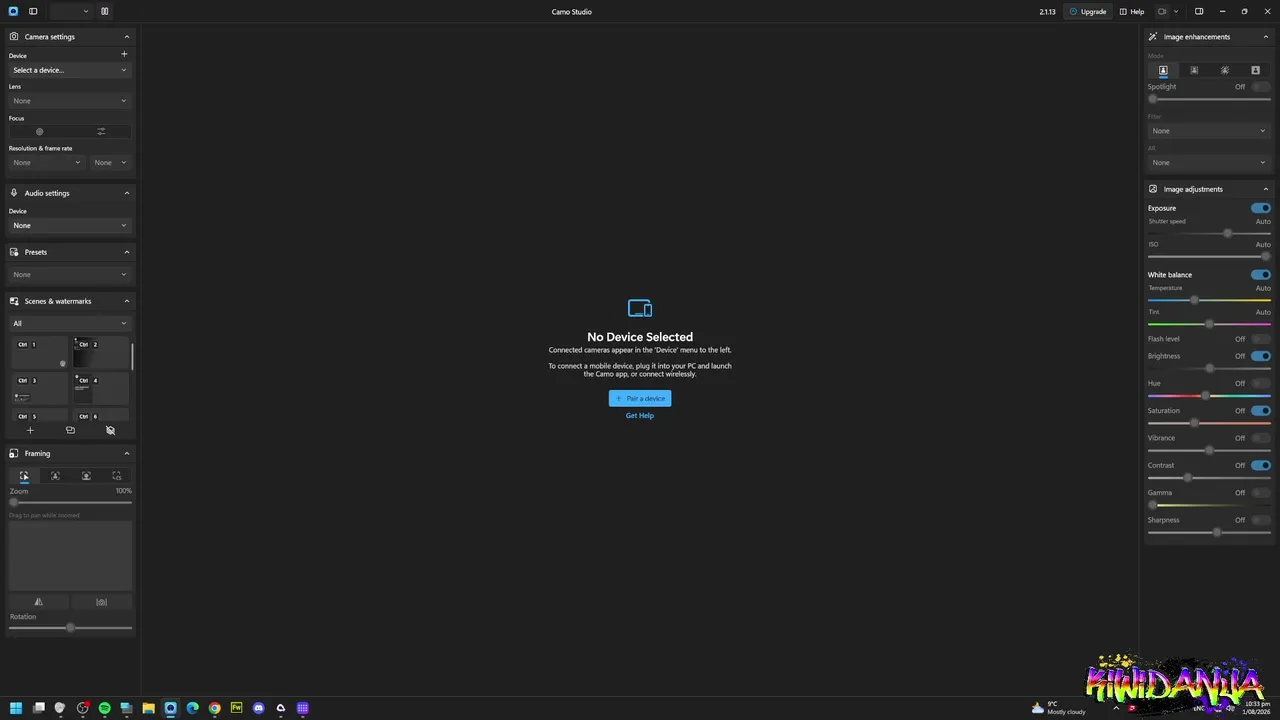Toggle the Flash level switch
The image size is (1280, 720).
(x=1261, y=339)
